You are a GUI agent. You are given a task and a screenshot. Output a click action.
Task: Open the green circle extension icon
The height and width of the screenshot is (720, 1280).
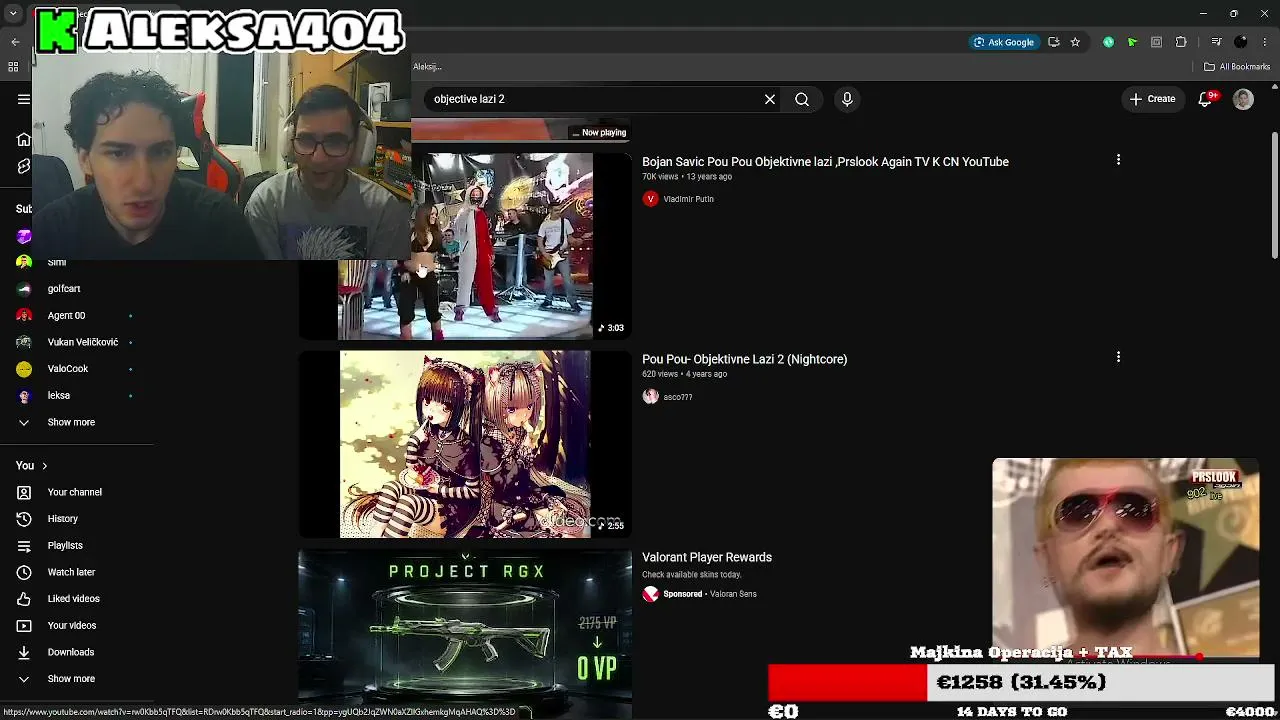pos(1108,42)
